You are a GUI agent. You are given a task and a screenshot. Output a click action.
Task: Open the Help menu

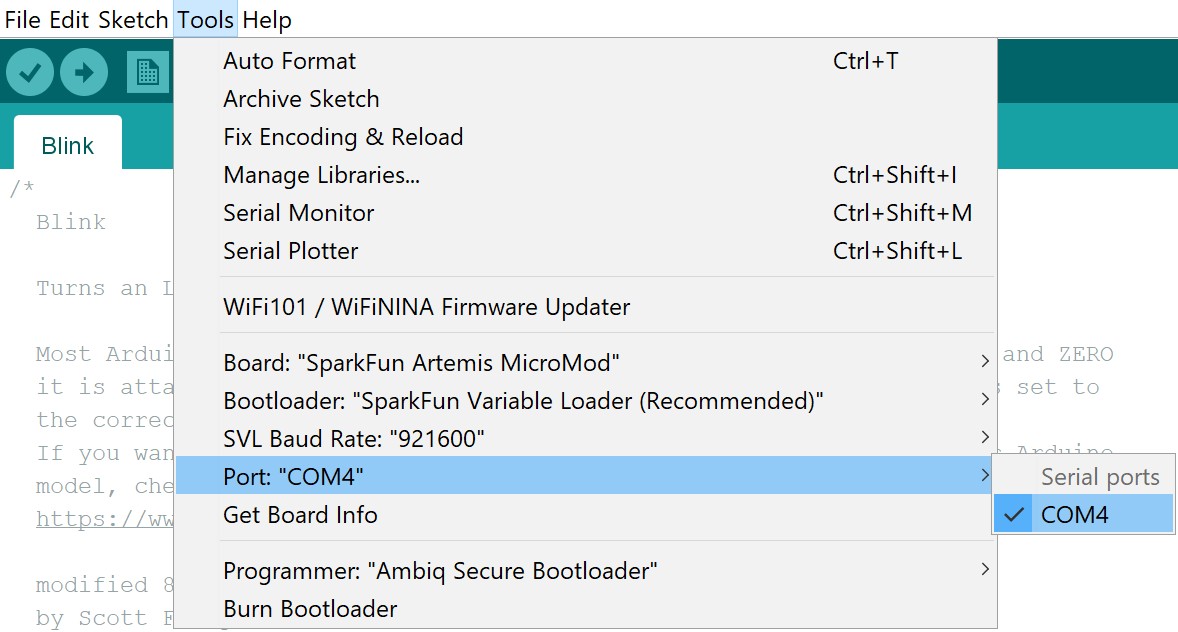click(267, 20)
